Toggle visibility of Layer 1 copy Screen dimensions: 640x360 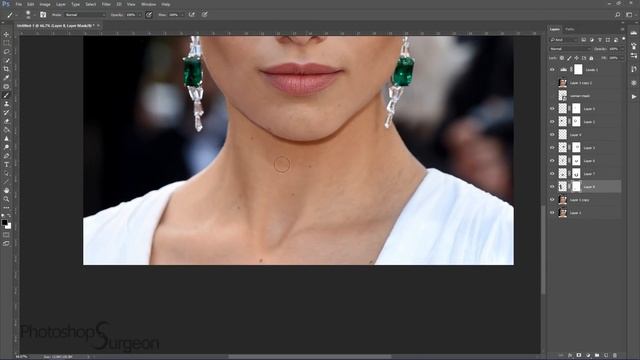coord(552,200)
